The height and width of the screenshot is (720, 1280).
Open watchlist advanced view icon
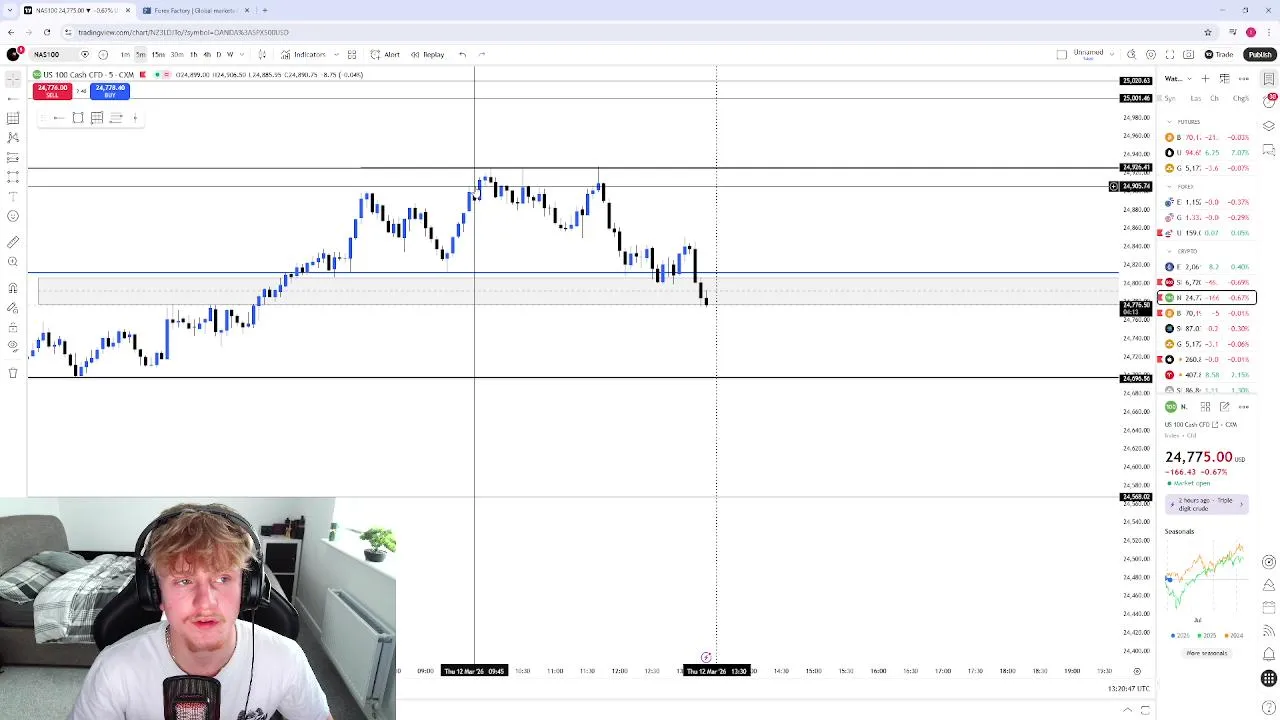[1224, 78]
